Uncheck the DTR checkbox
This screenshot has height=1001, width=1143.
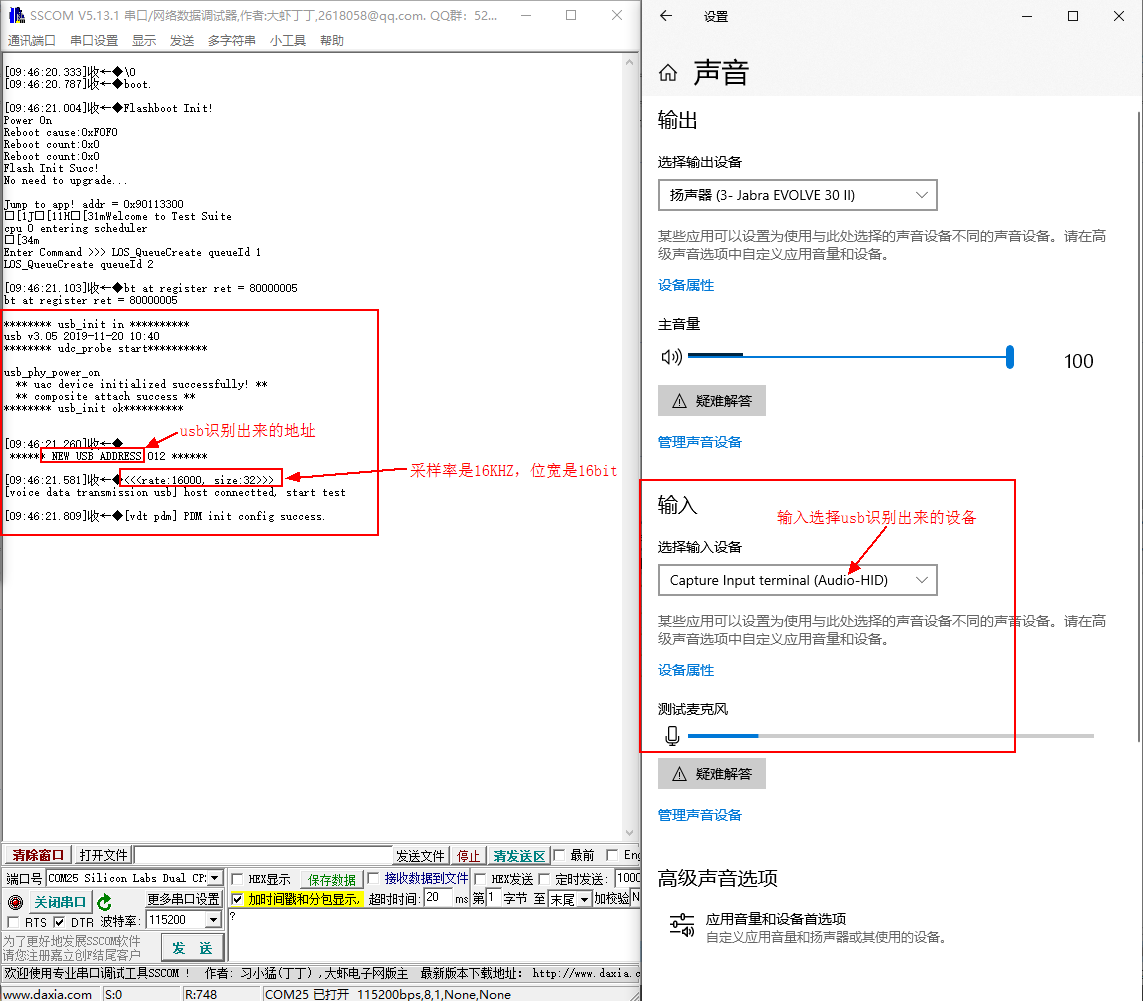coord(59,921)
